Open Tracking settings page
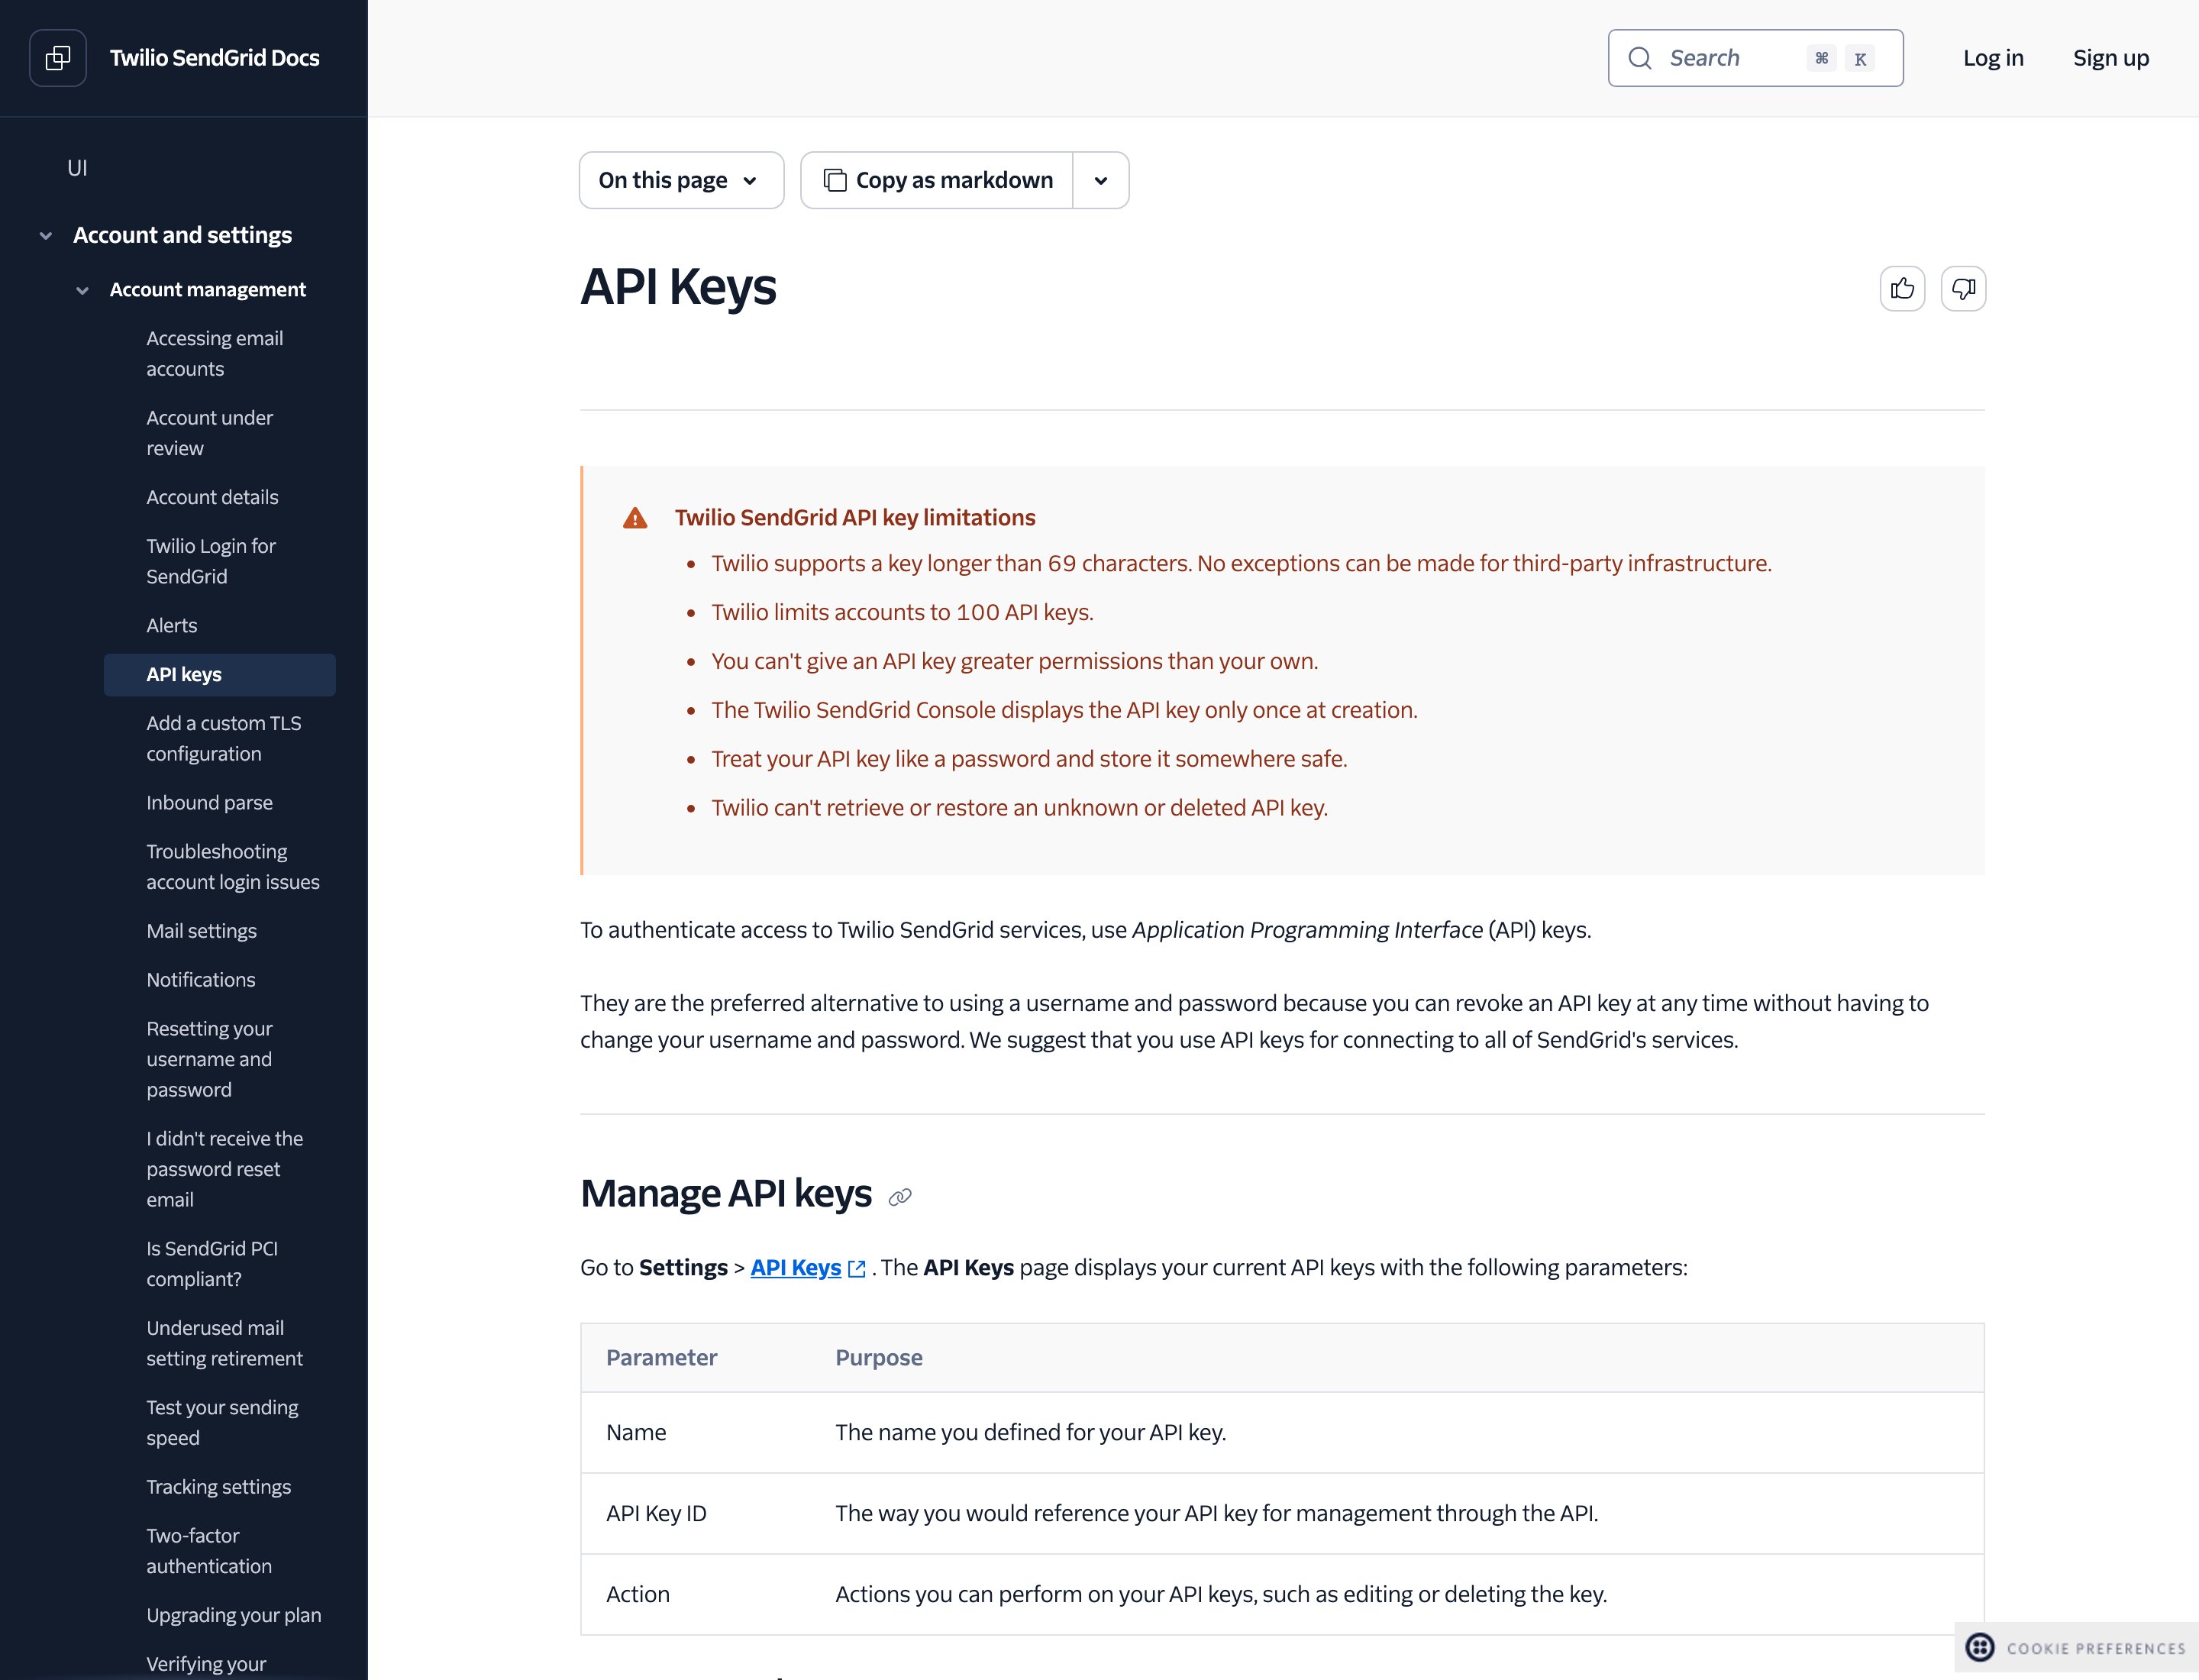This screenshot has width=2199, height=1680. [219, 1487]
